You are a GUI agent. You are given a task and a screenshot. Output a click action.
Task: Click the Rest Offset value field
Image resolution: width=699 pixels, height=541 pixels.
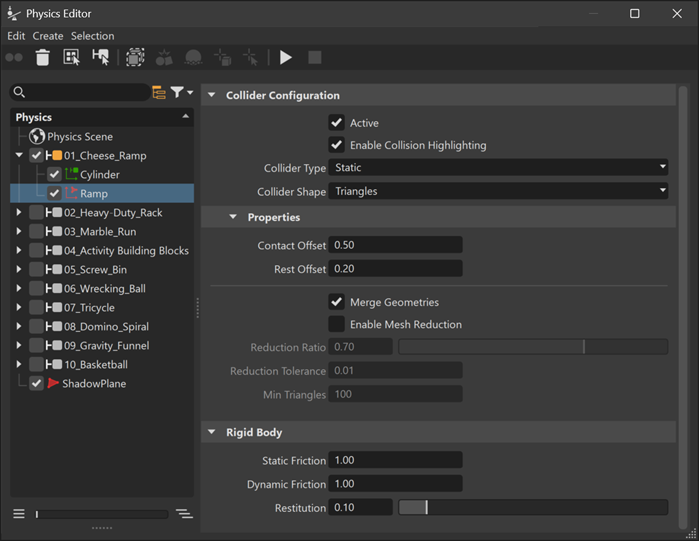coord(395,268)
